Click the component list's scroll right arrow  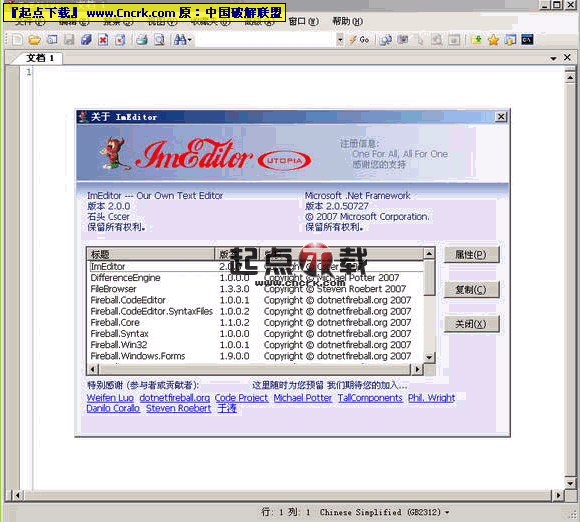point(418,369)
